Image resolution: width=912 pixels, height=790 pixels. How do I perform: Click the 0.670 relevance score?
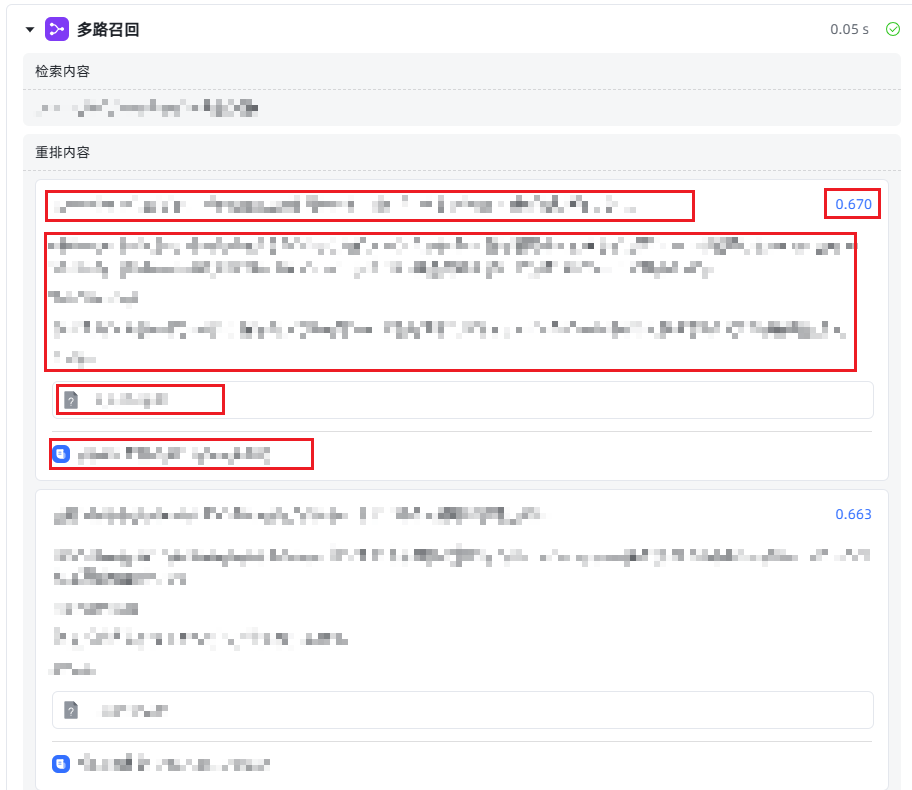(x=853, y=204)
